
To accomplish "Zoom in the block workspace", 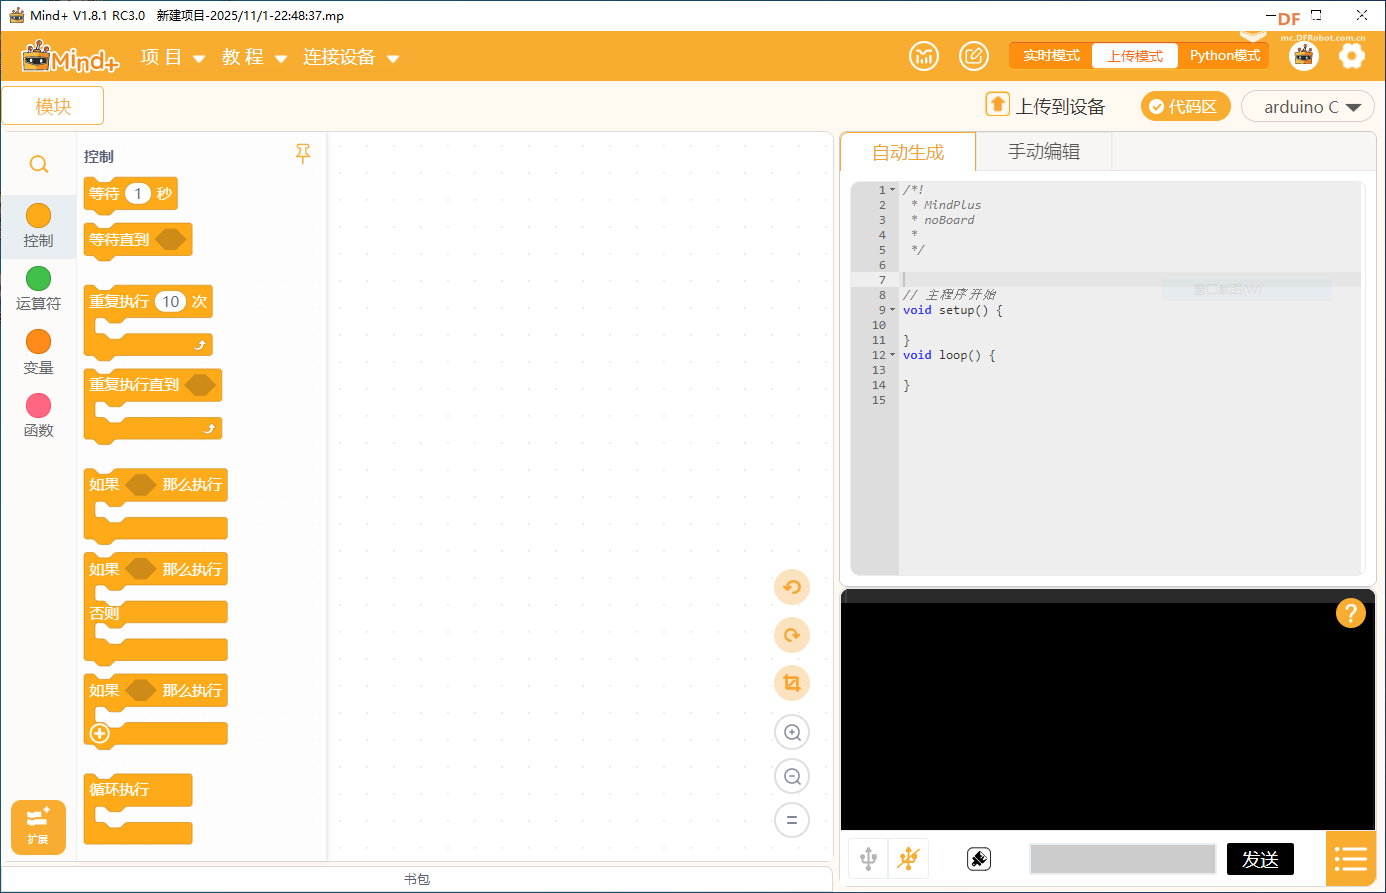I will pos(792,732).
